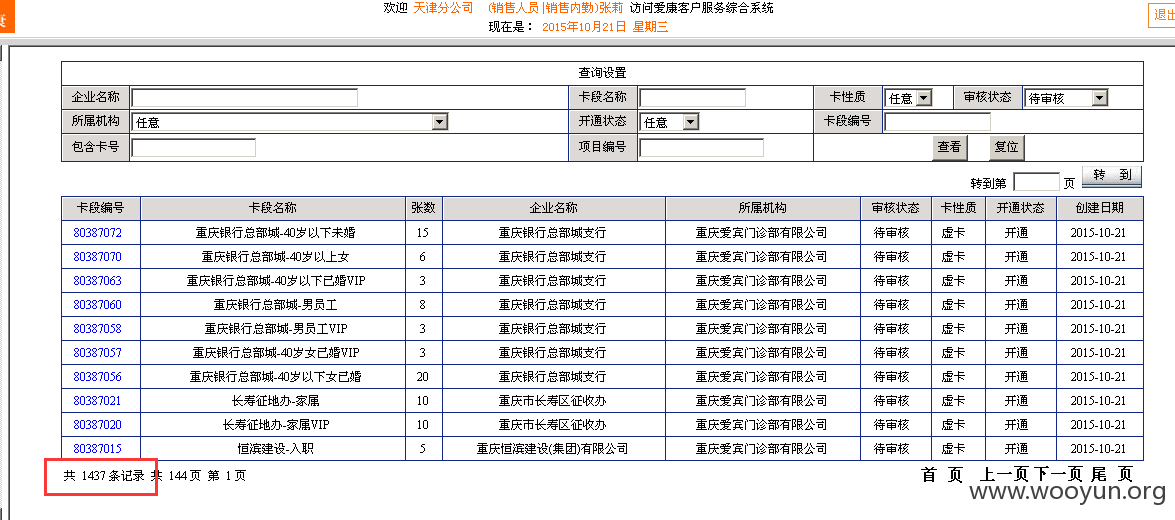Click quantity 20 in row 80387056
Image resolution: width=1175 pixels, height=520 pixels.
tap(423, 377)
